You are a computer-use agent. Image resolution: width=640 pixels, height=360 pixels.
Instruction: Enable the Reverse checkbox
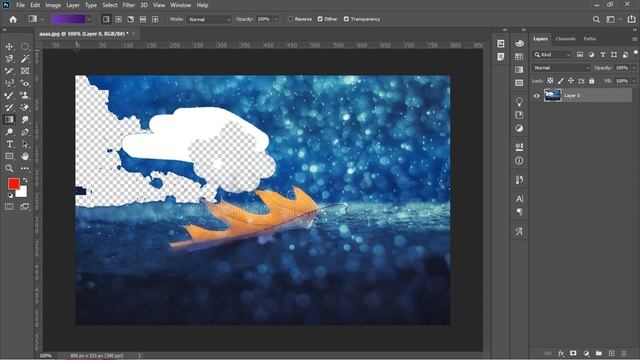click(291, 19)
